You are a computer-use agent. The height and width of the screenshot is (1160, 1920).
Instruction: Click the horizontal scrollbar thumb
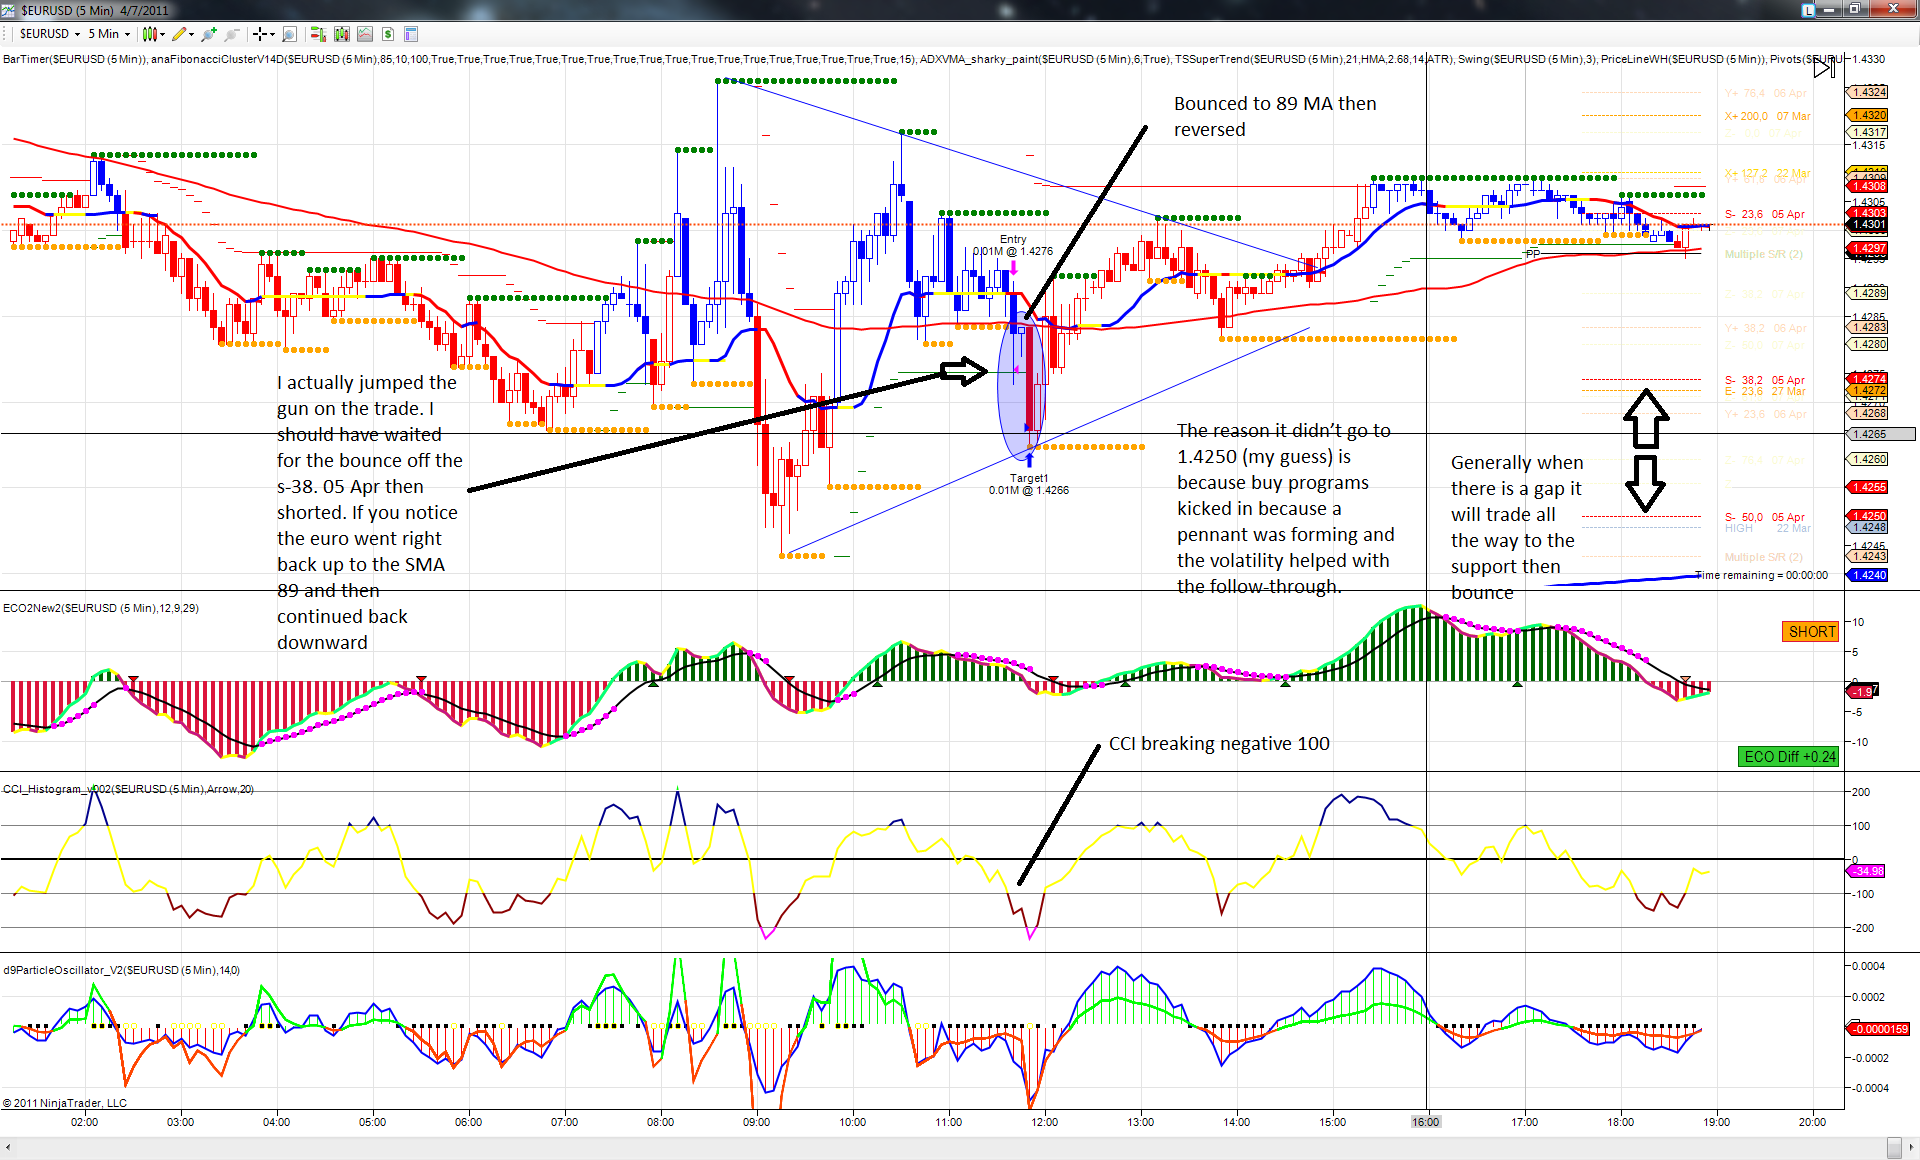(1894, 1148)
